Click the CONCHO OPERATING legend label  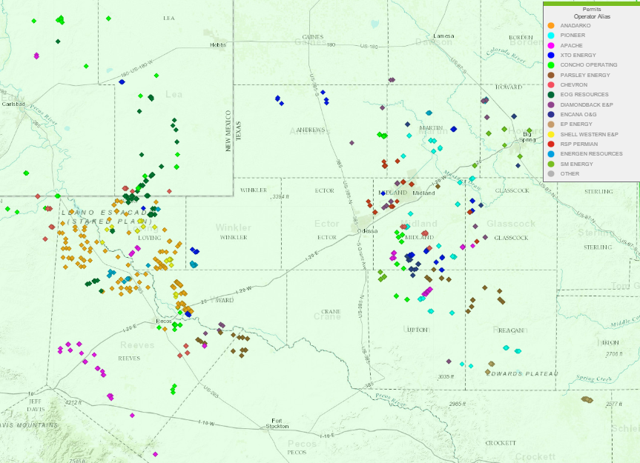589,65
